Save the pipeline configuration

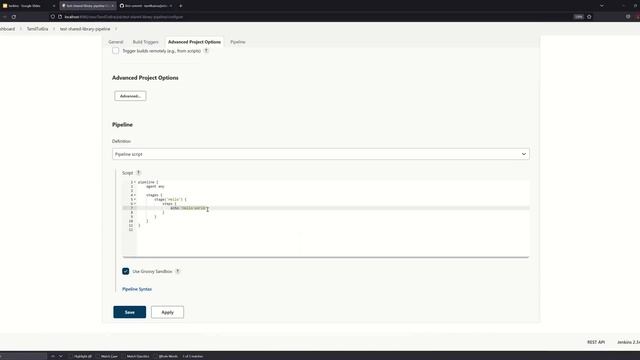[x=129, y=312]
